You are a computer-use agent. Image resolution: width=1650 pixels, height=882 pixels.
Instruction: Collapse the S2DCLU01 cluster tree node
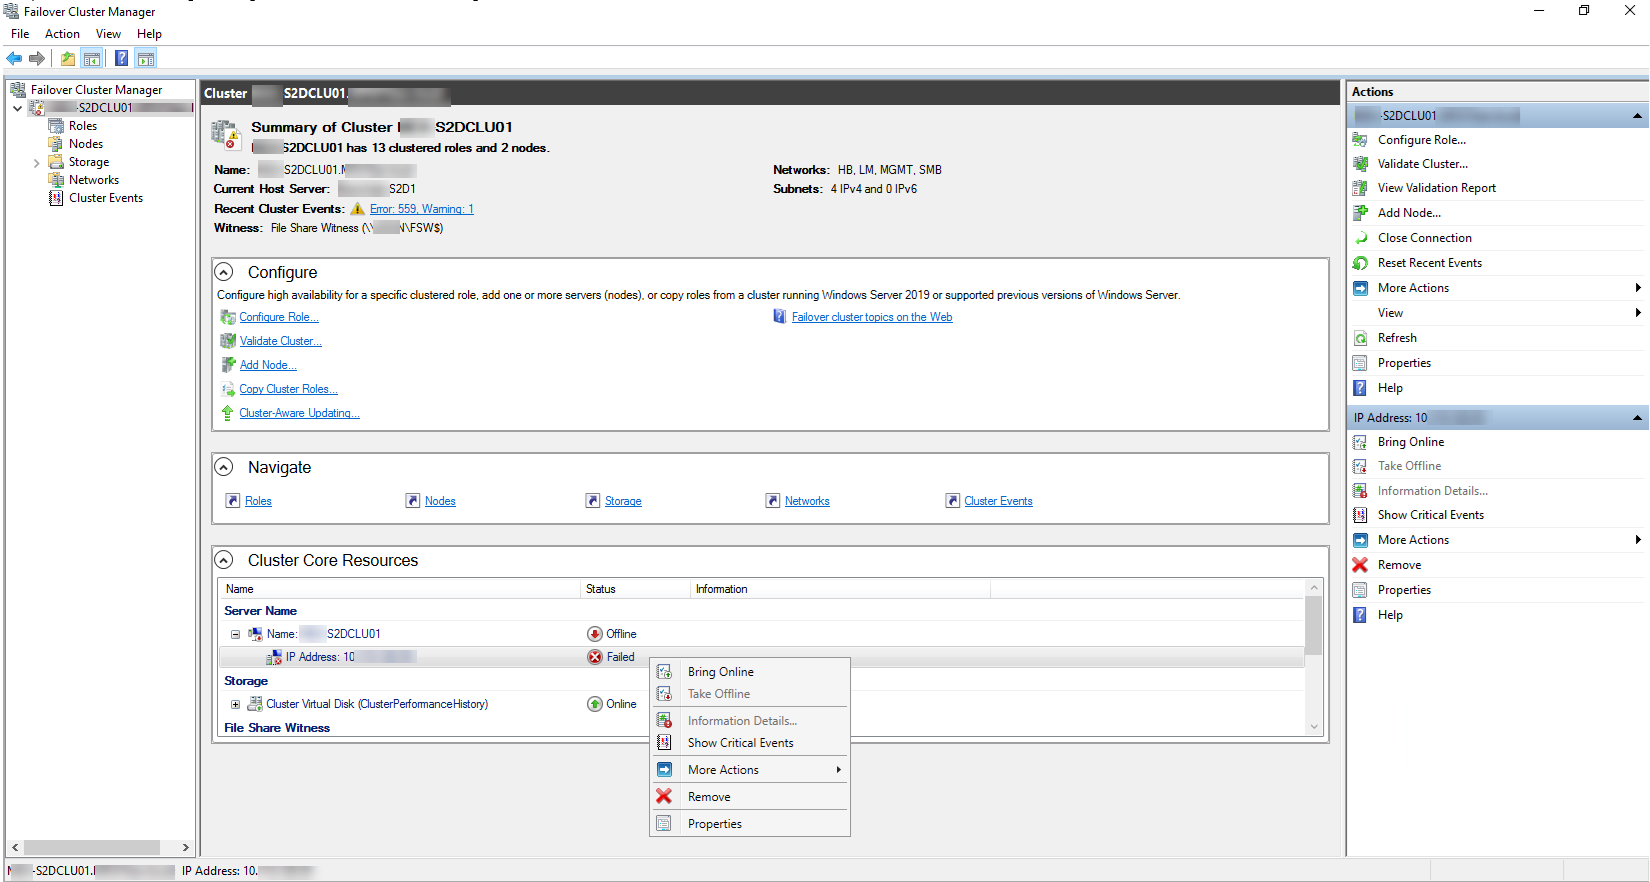[x=17, y=108]
